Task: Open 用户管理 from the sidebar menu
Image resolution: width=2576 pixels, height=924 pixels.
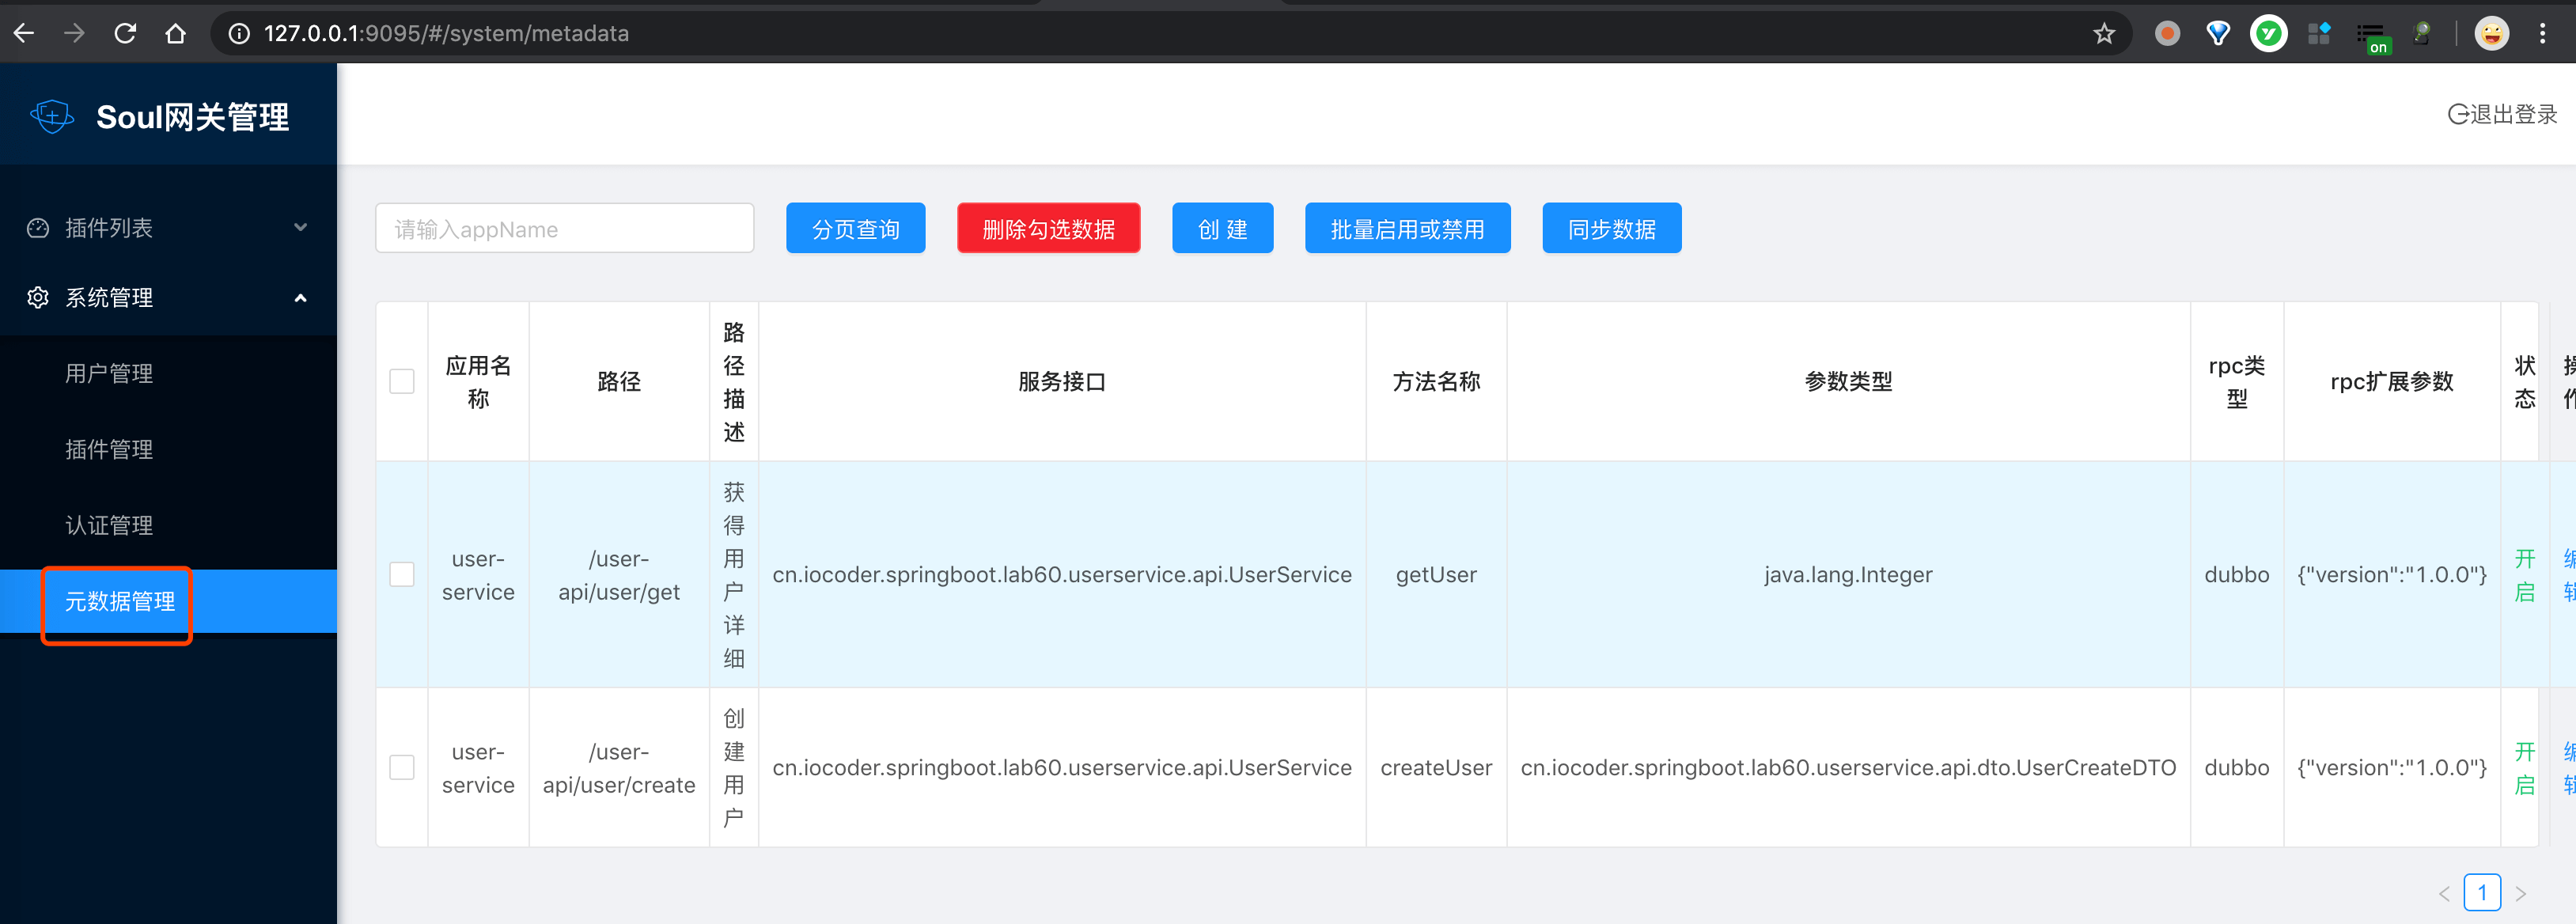Action: [x=109, y=373]
